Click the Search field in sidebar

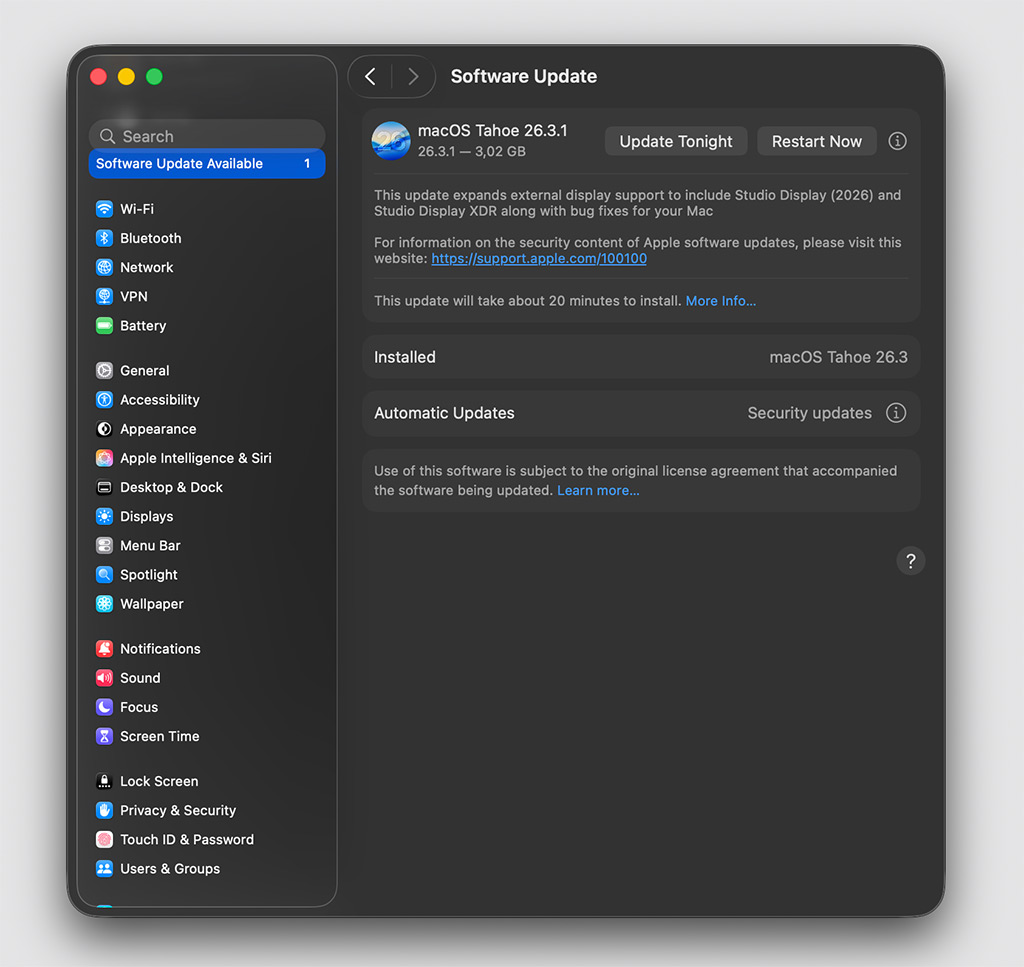coord(207,136)
